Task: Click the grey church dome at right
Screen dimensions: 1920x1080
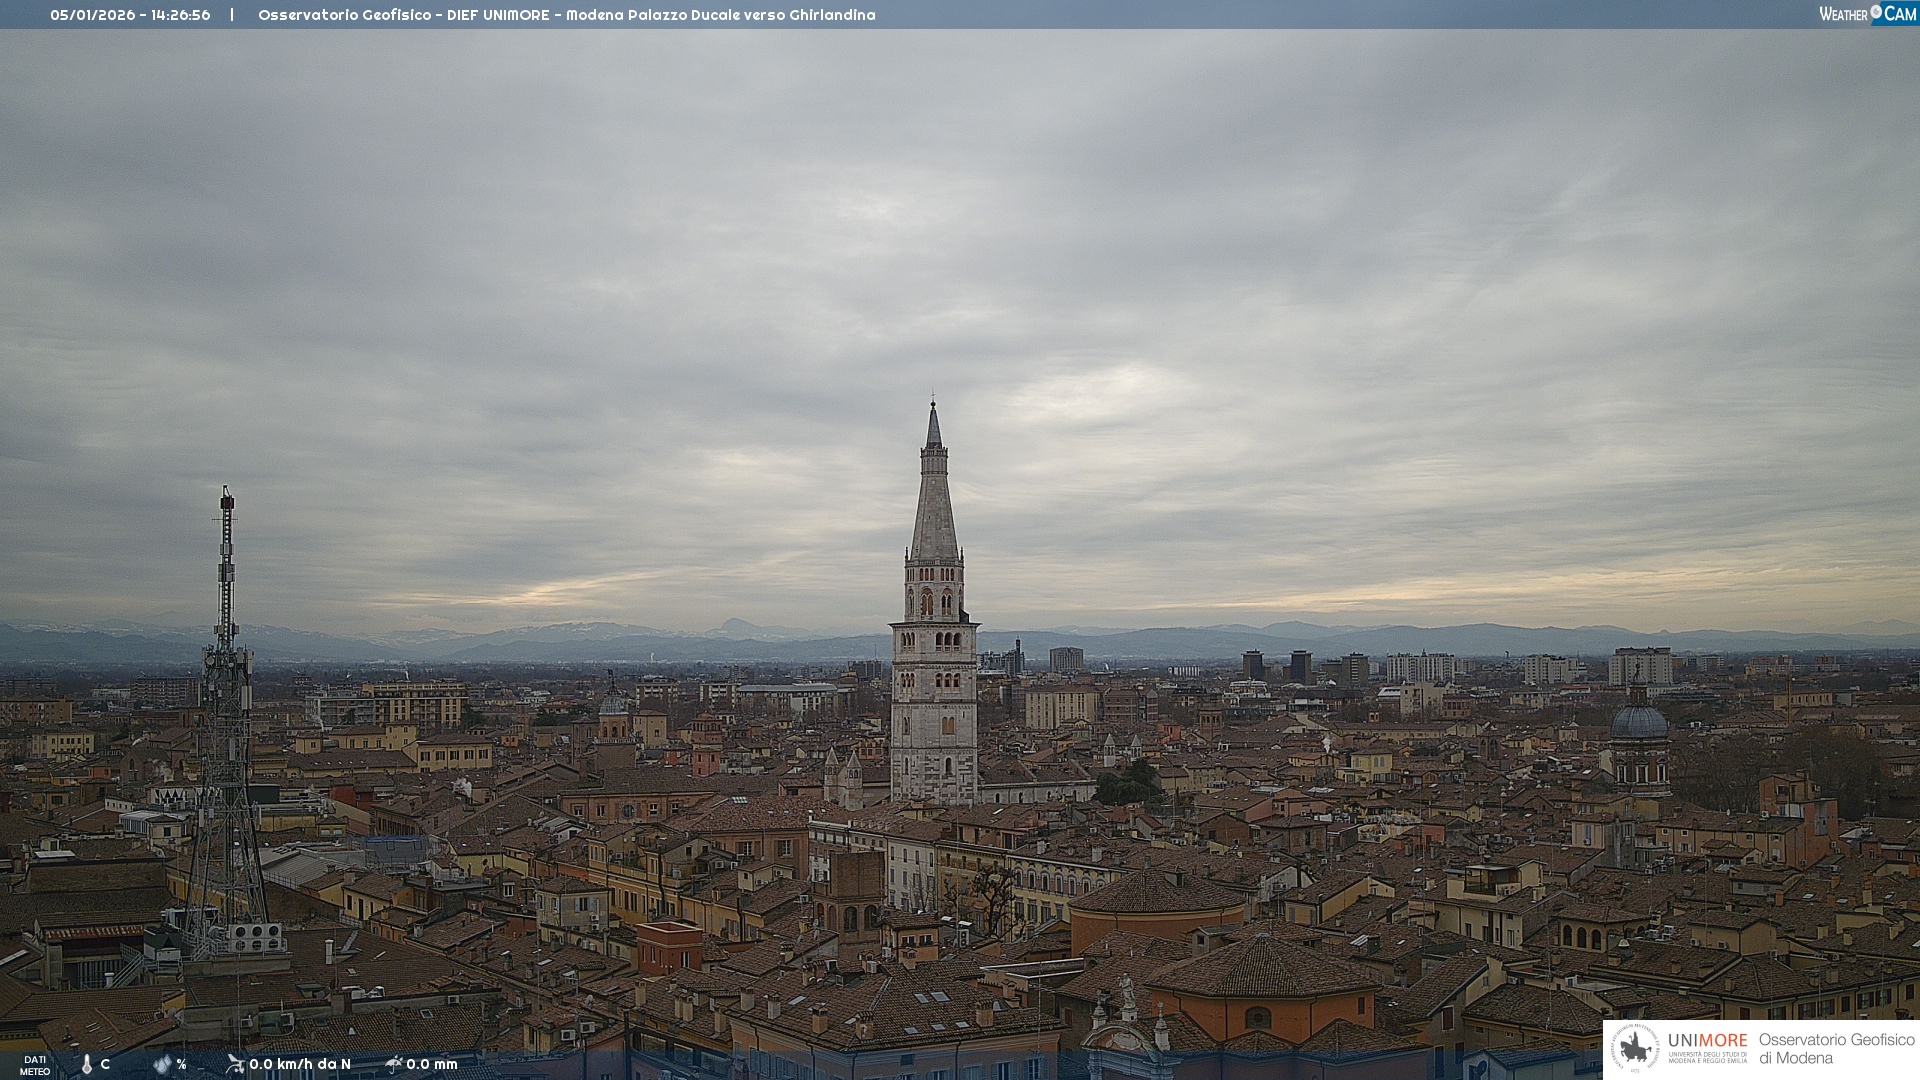Action: click(1639, 722)
